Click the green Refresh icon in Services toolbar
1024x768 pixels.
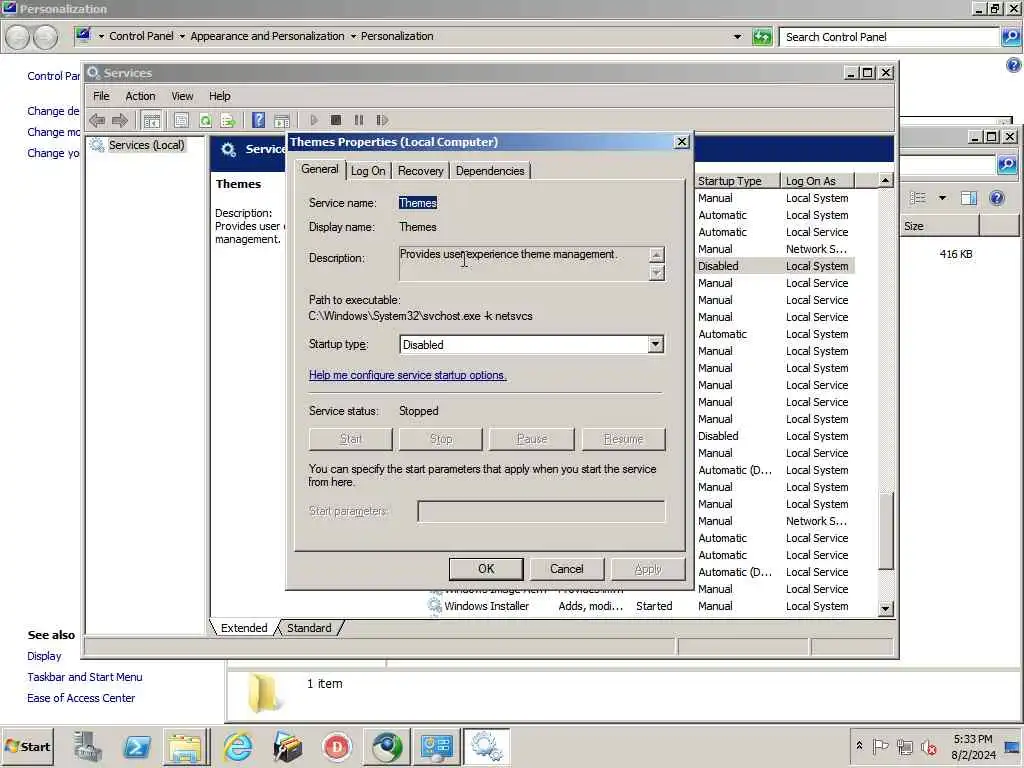(205, 120)
